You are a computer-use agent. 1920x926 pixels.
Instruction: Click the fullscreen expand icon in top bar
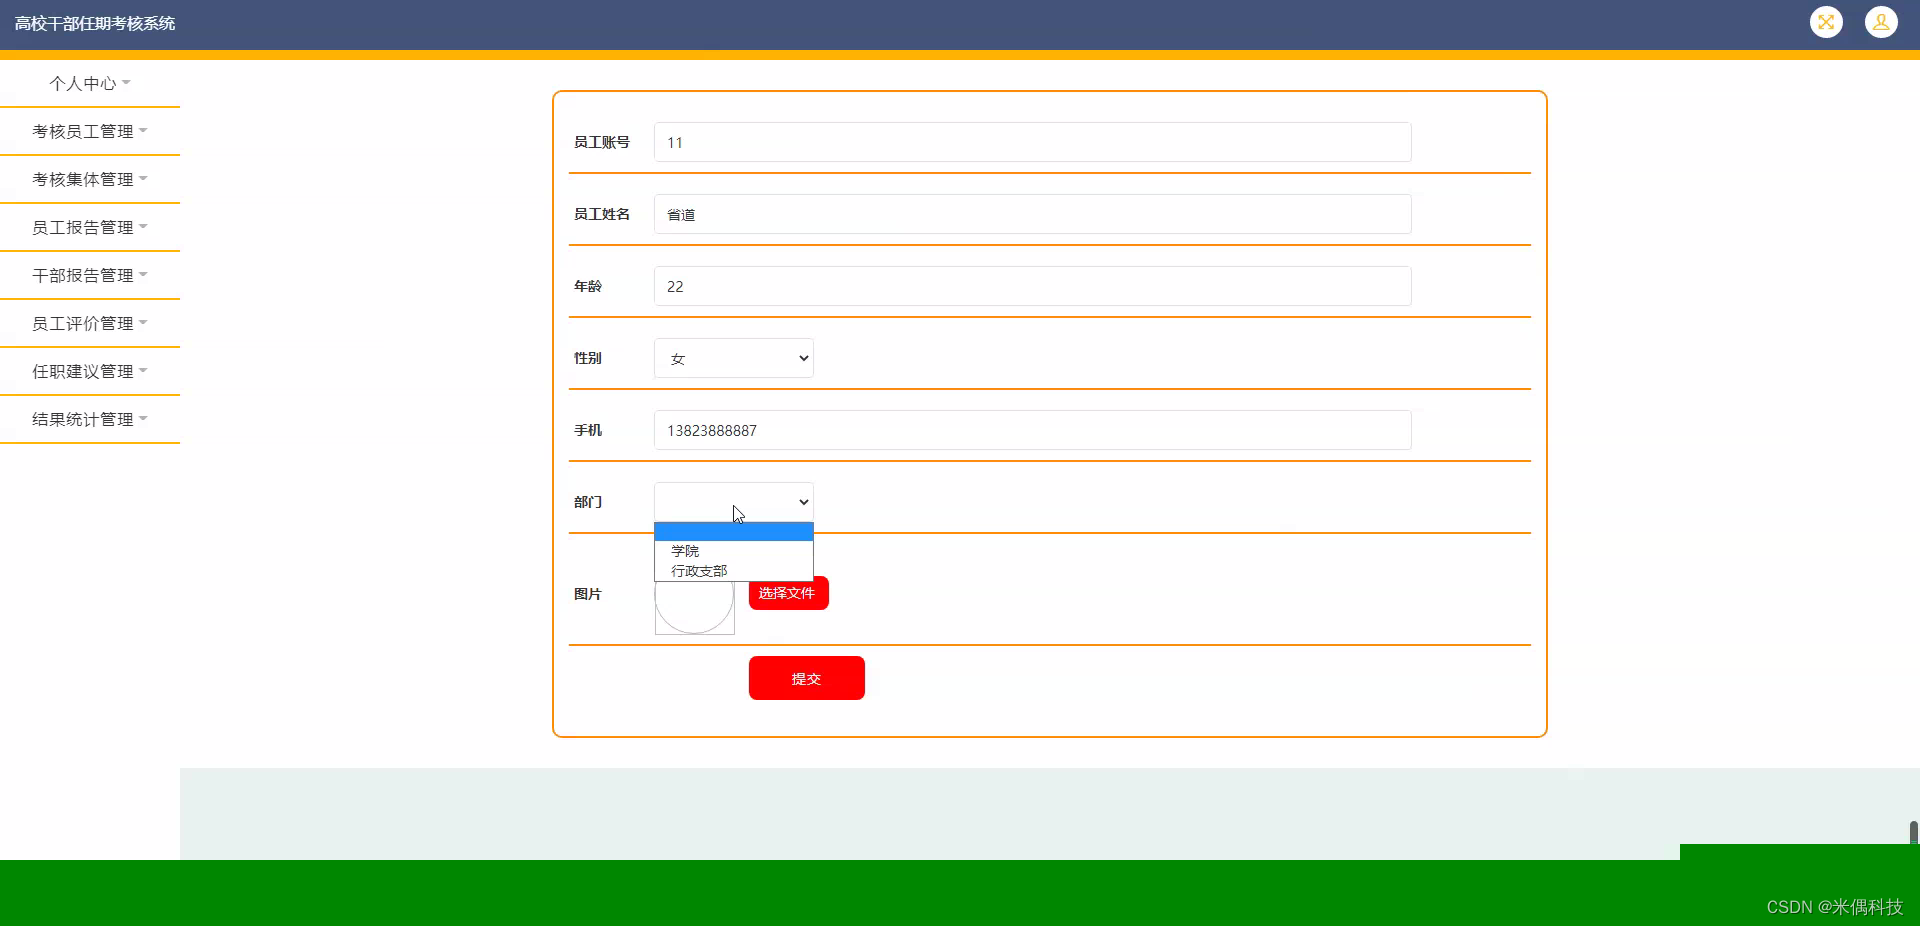pos(1826,22)
